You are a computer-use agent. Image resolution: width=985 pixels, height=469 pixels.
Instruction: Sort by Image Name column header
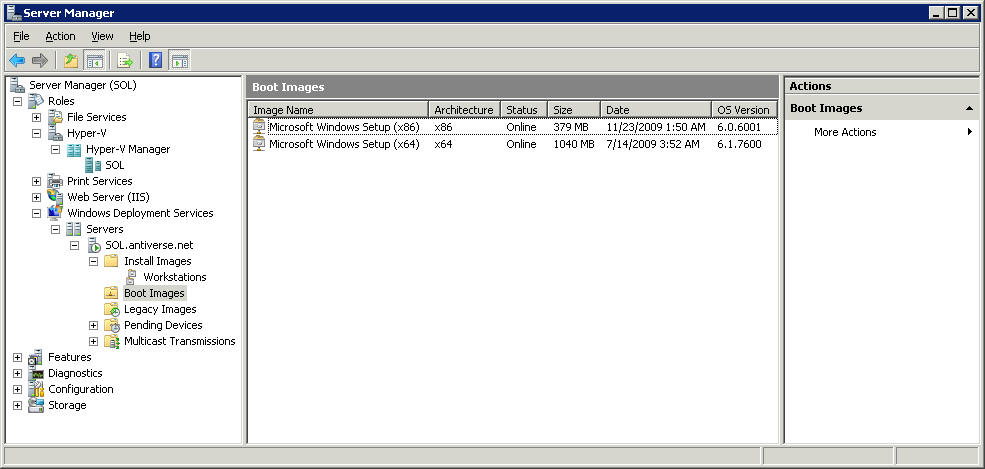tap(338, 110)
